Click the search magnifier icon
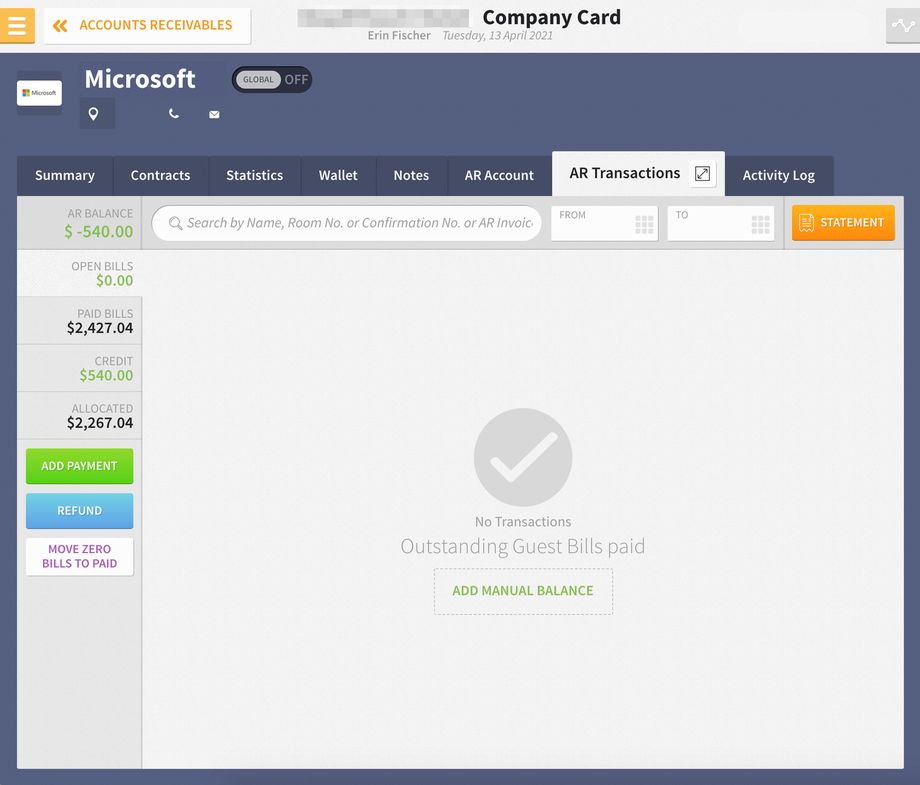Image resolution: width=920 pixels, height=785 pixels. [x=175, y=223]
